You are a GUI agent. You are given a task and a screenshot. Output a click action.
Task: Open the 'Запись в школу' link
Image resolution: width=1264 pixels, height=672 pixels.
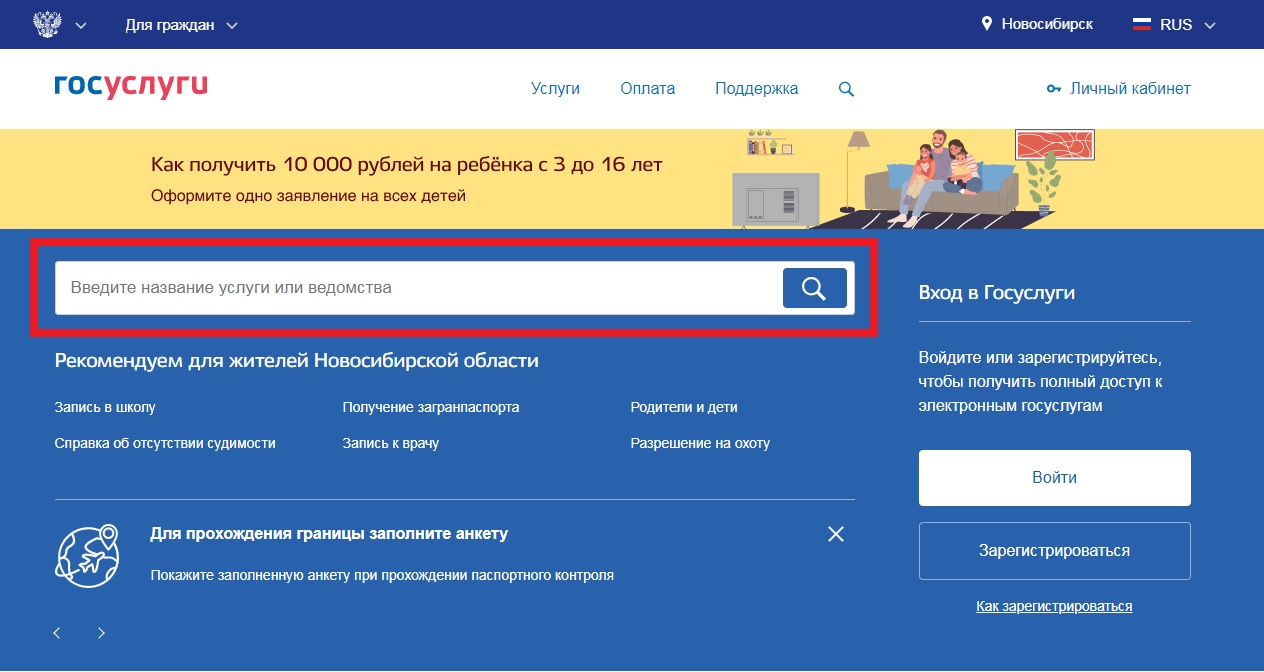(105, 407)
